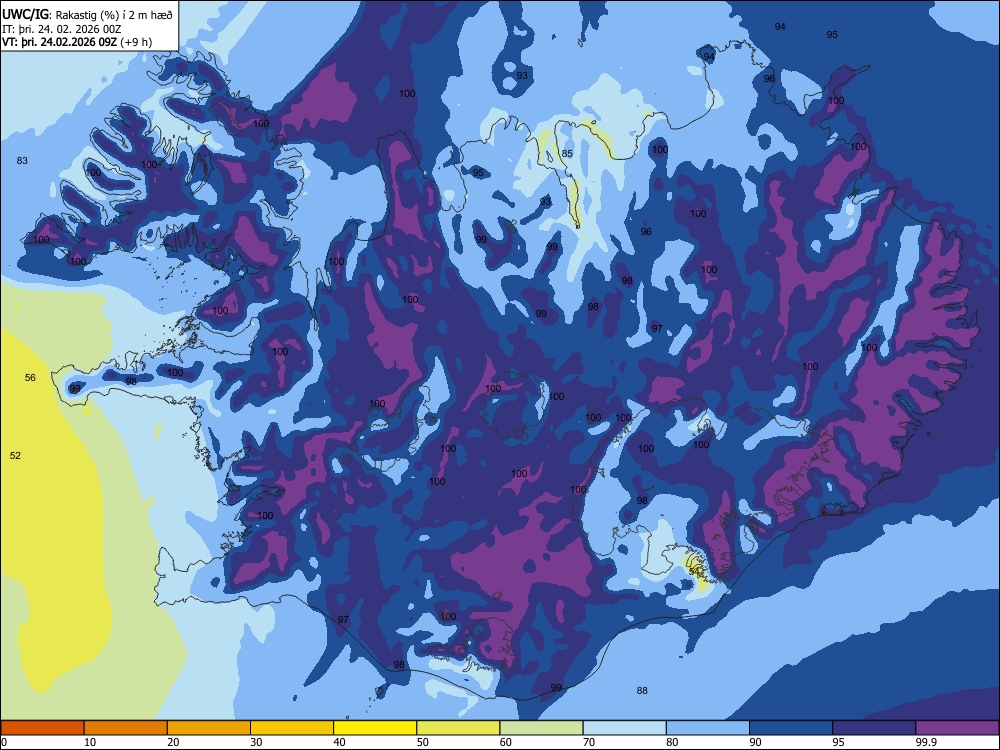Pick the 20–30 light orange legend swatch
The width and height of the screenshot is (1000, 750).
tap(209, 728)
